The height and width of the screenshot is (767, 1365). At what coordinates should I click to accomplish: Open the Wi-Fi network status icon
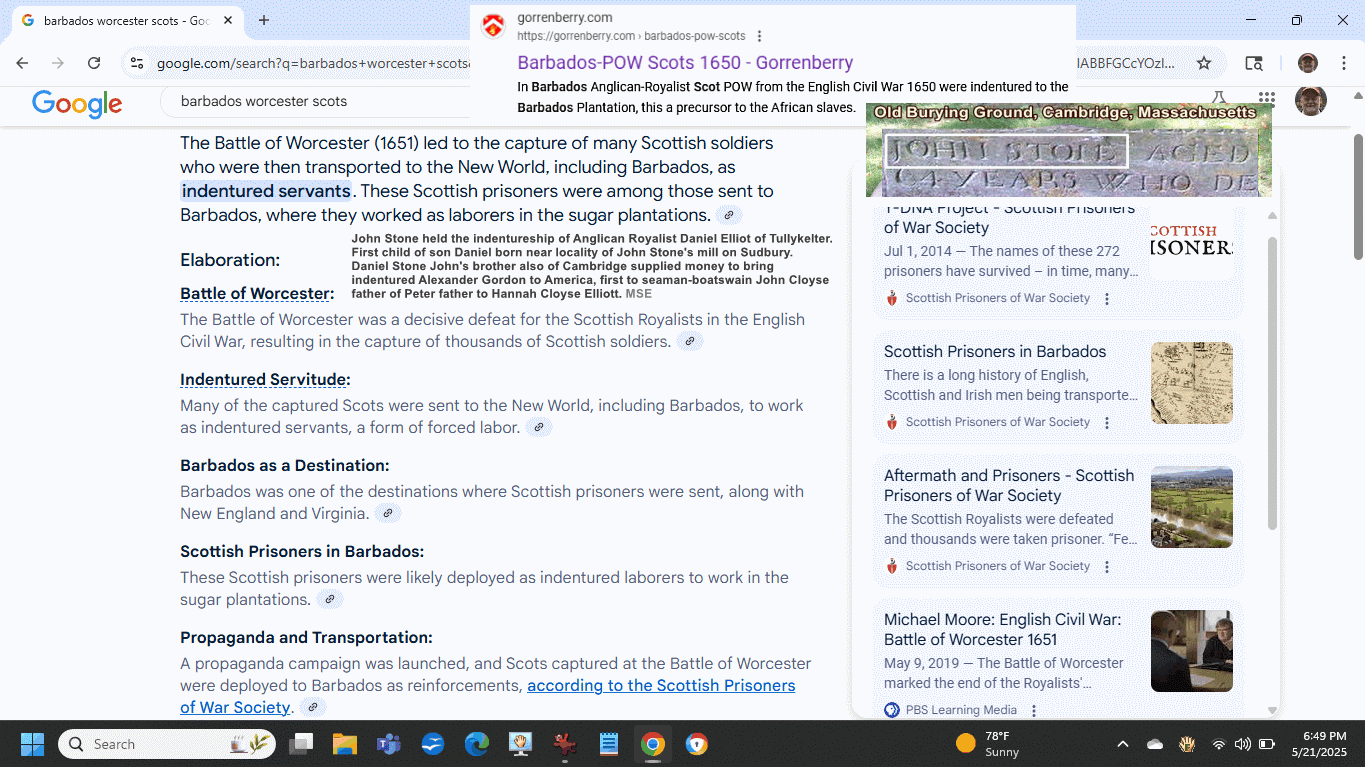(1218, 744)
